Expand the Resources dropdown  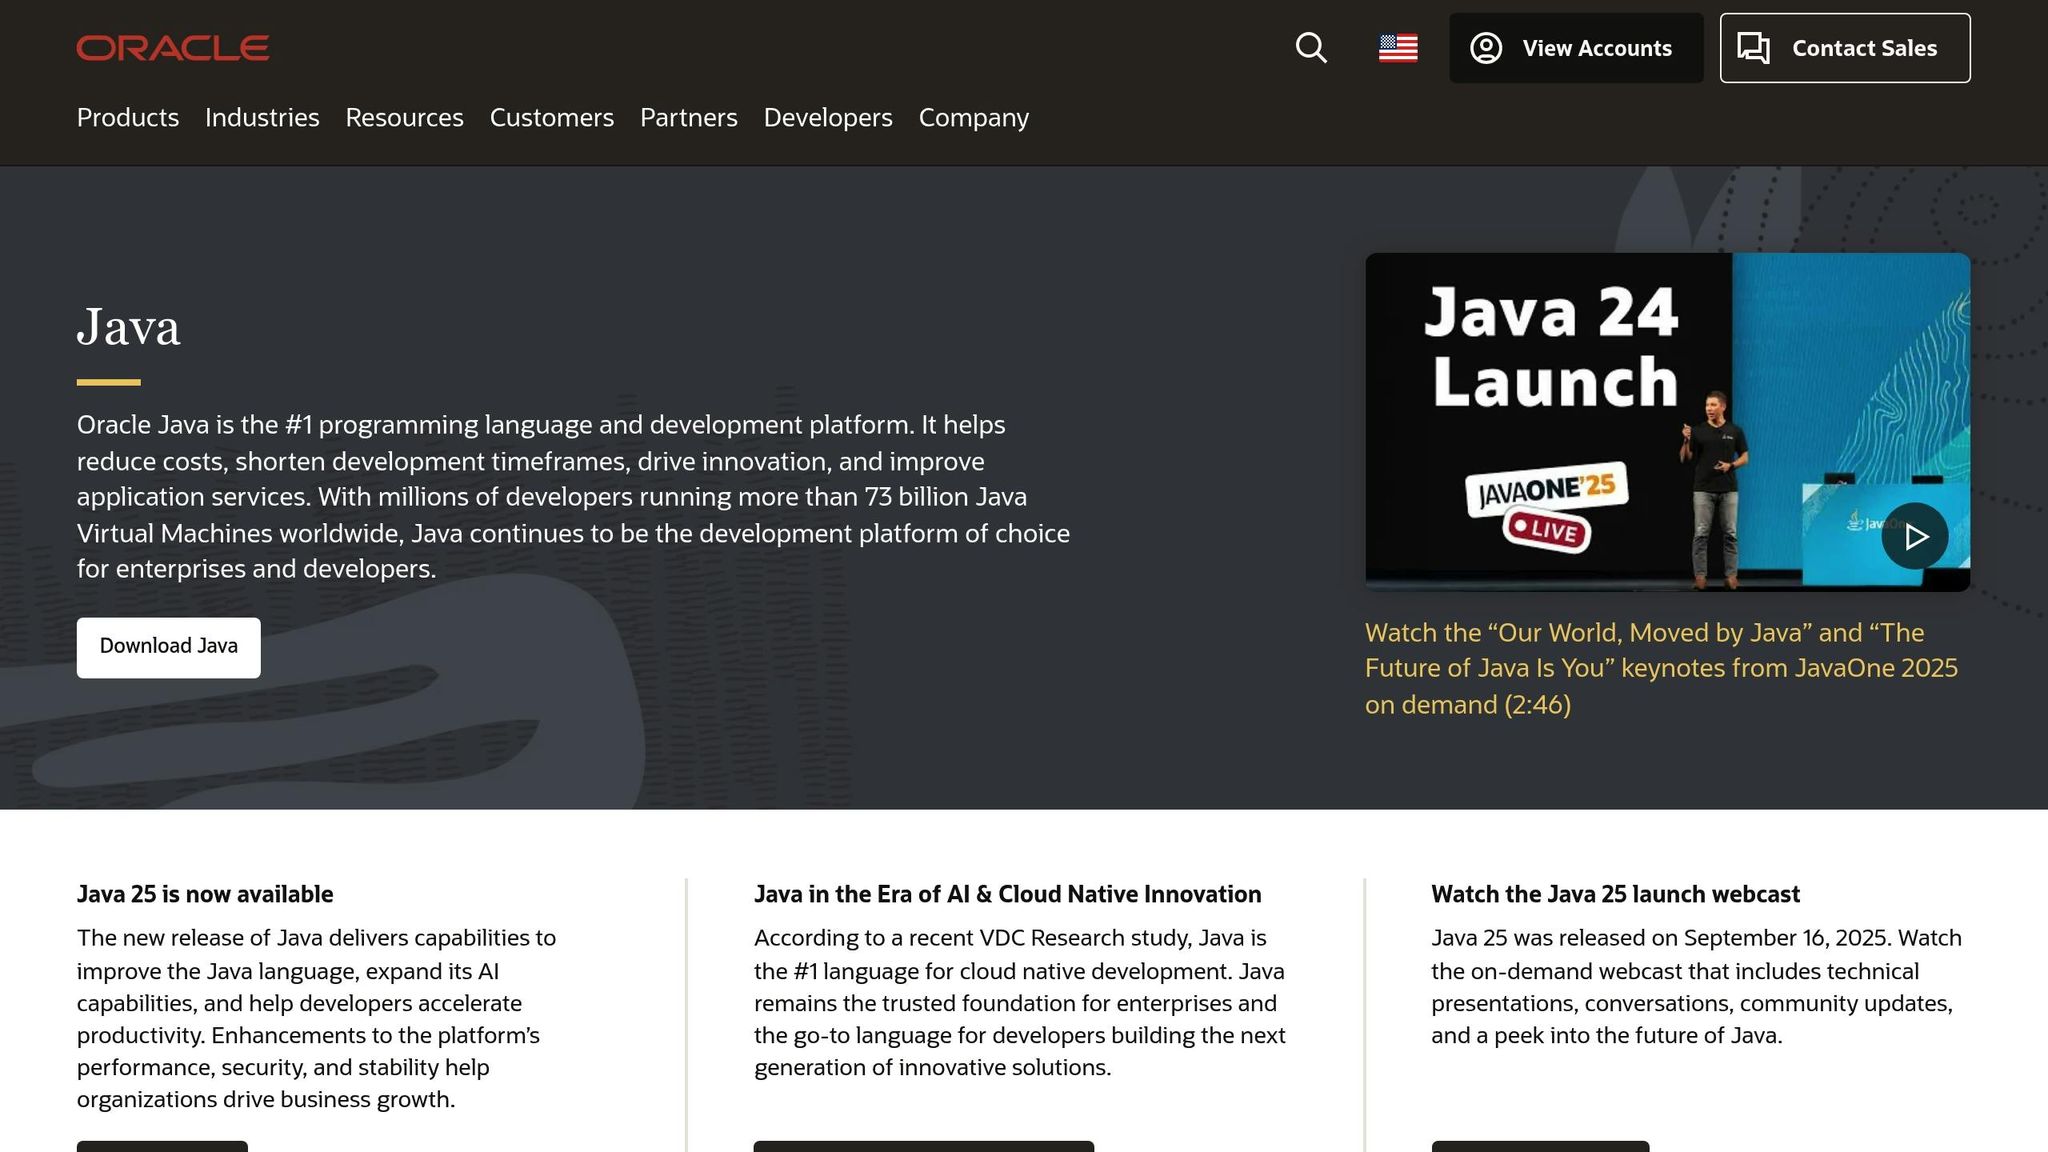(404, 118)
